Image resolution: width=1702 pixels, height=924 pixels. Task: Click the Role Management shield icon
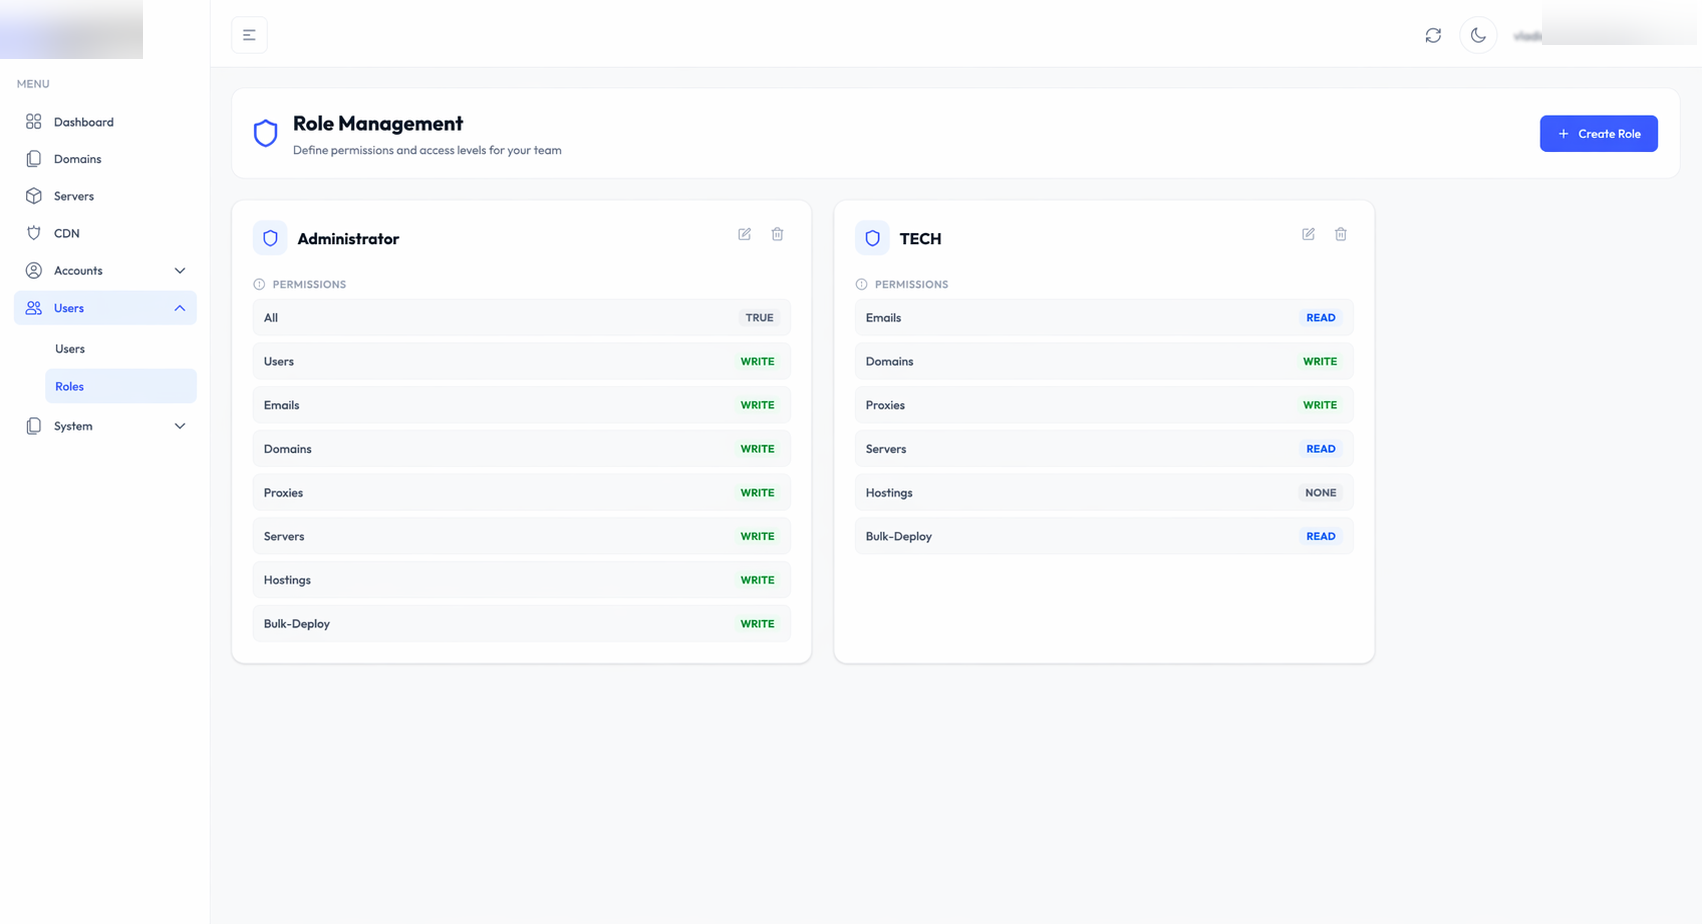pos(265,133)
